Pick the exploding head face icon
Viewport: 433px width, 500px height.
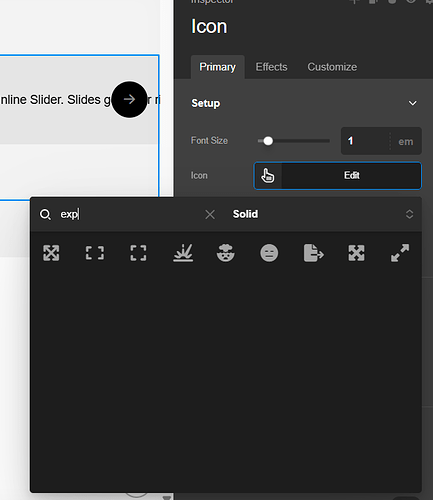coord(226,253)
